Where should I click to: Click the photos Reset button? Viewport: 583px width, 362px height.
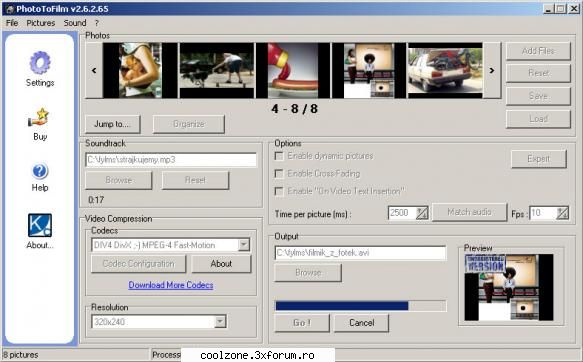538,73
